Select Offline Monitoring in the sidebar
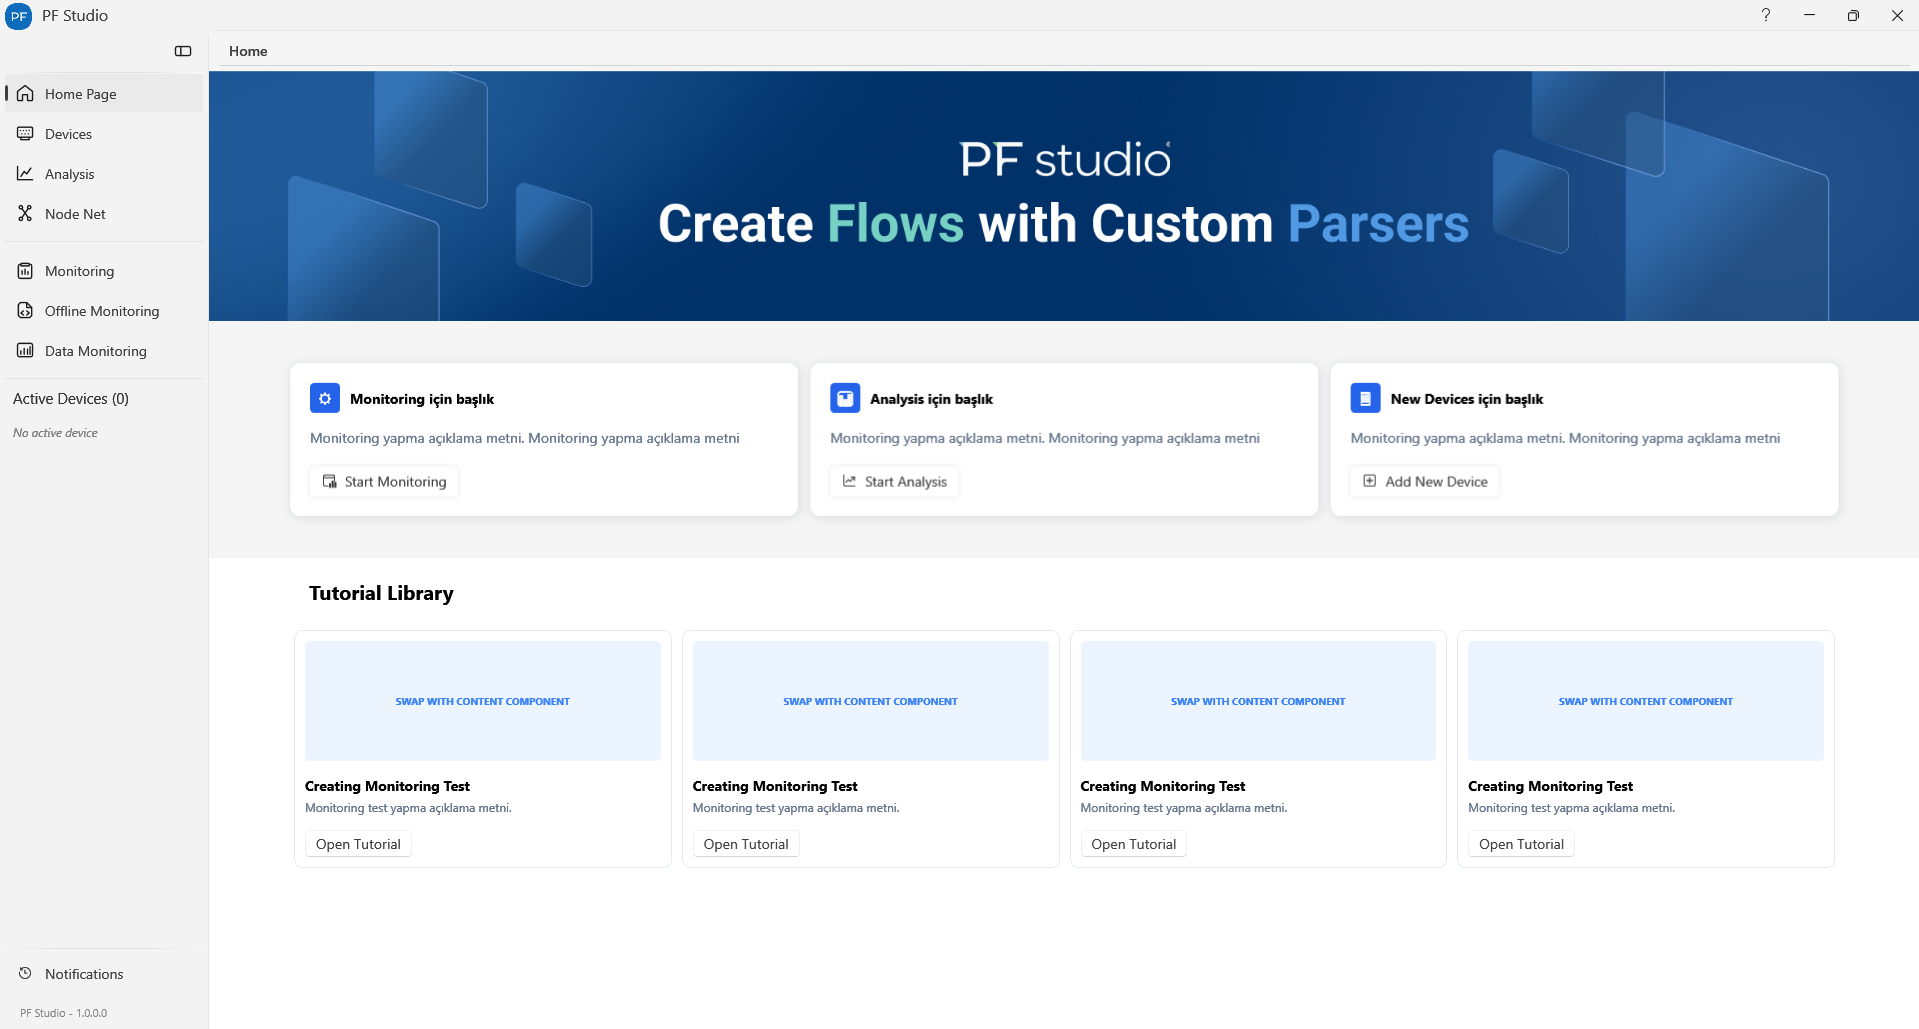Screen dimensions: 1919x1029 point(101,310)
